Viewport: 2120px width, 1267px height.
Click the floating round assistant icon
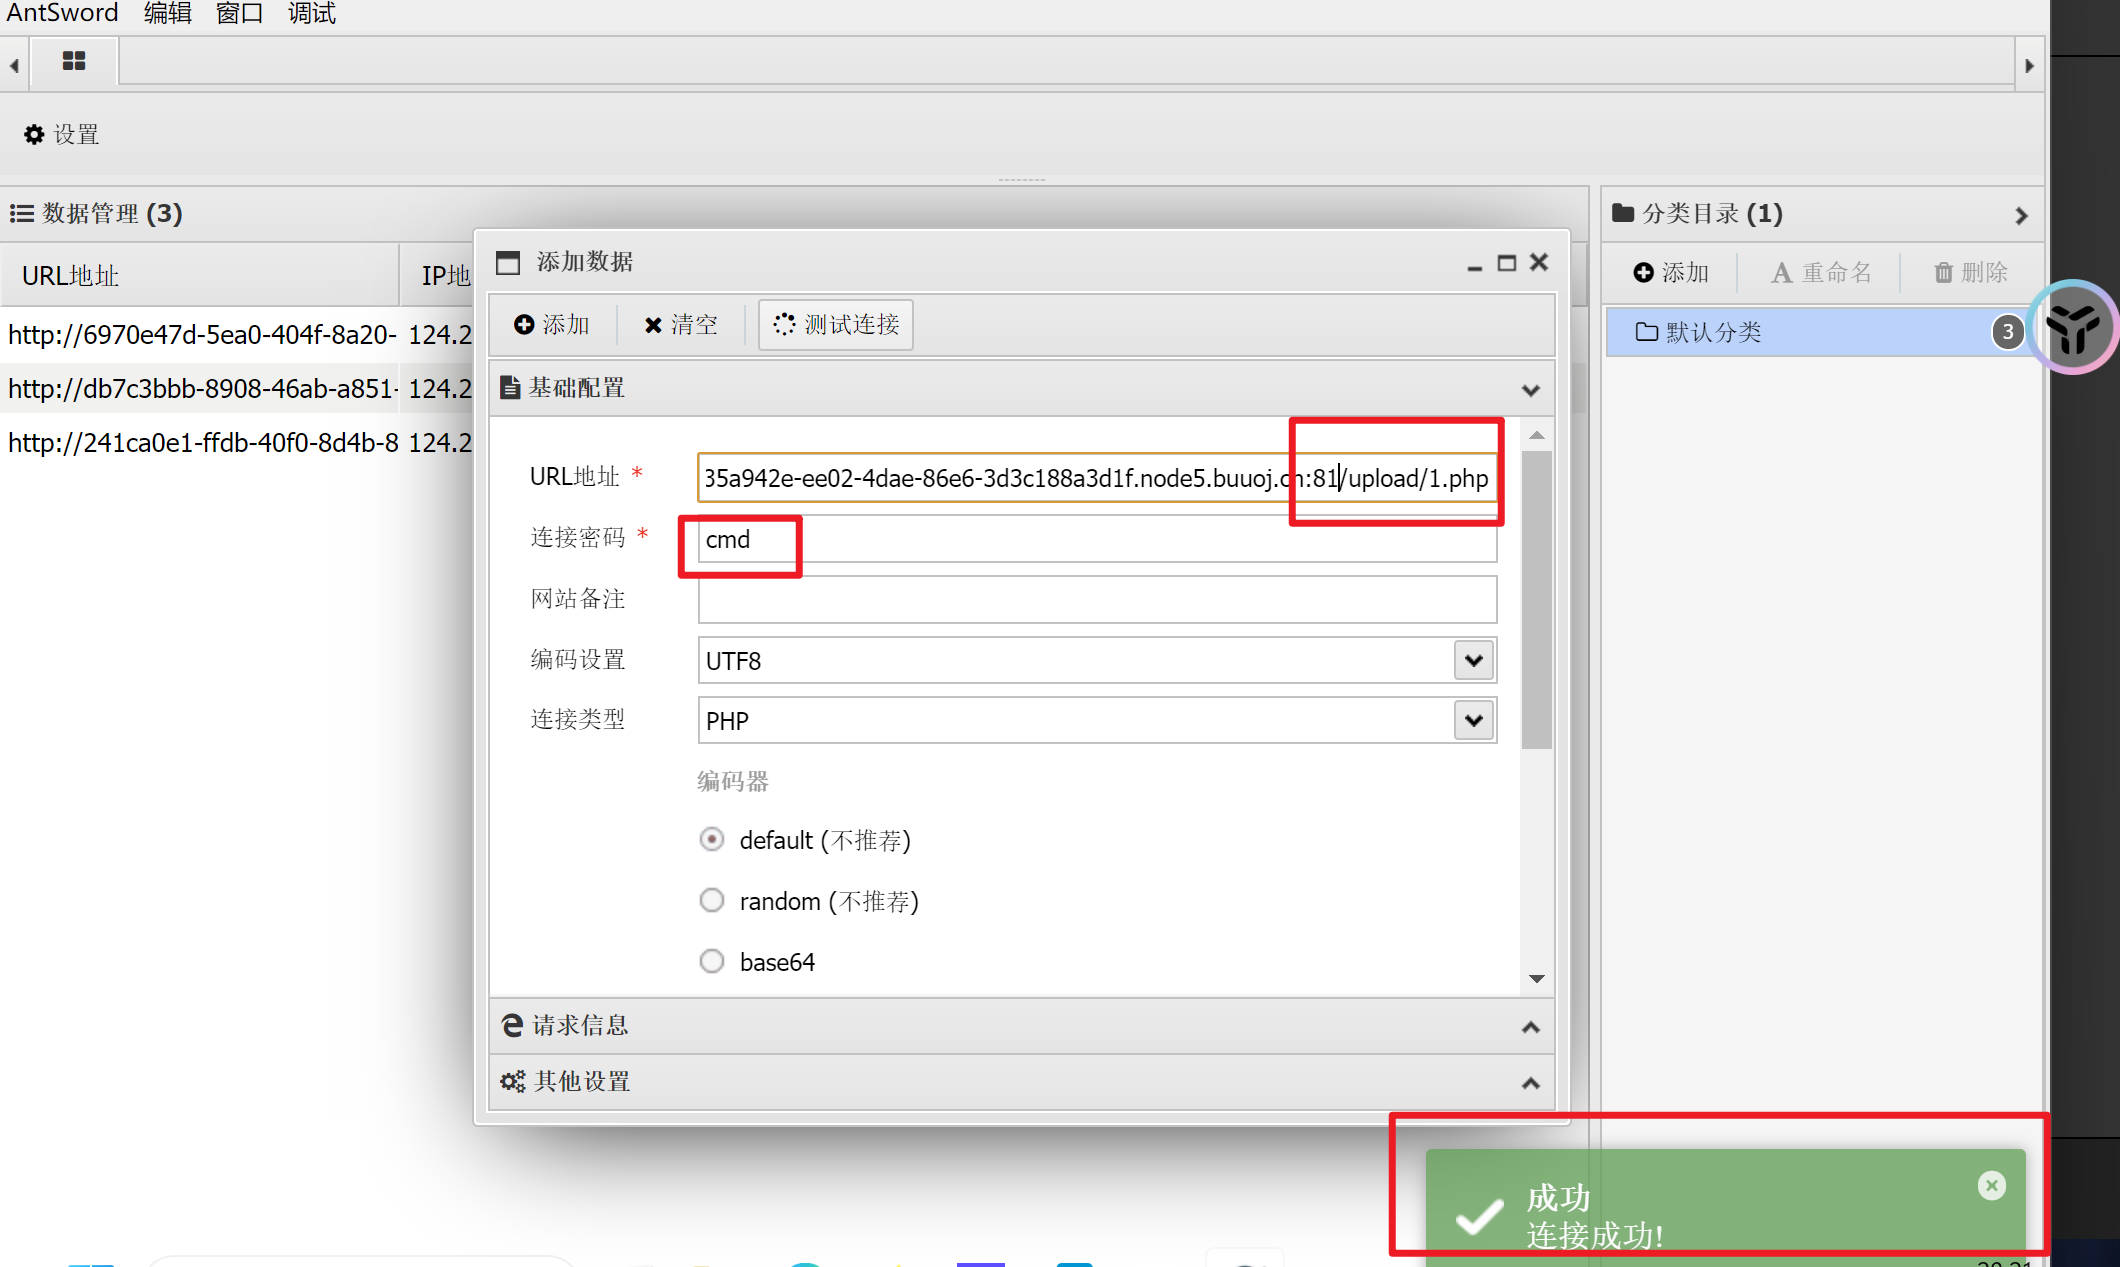(2074, 327)
